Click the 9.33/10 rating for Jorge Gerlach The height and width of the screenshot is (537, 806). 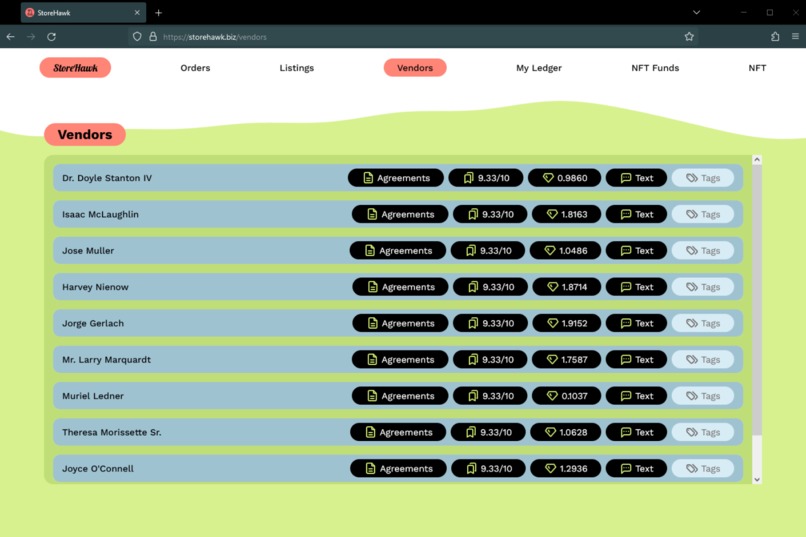pos(490,323)
